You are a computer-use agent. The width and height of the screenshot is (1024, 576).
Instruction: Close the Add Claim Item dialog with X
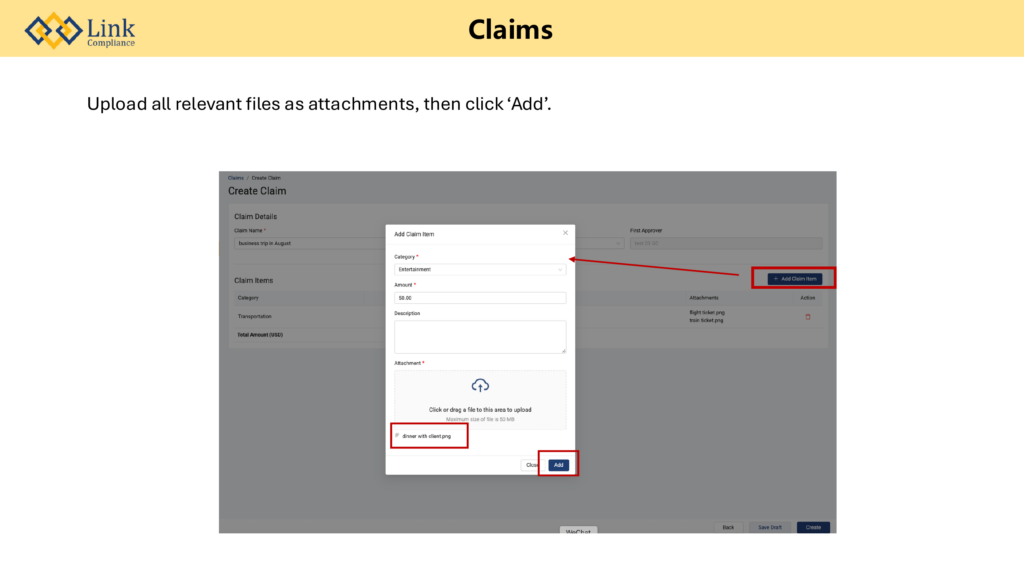(565, 233)
